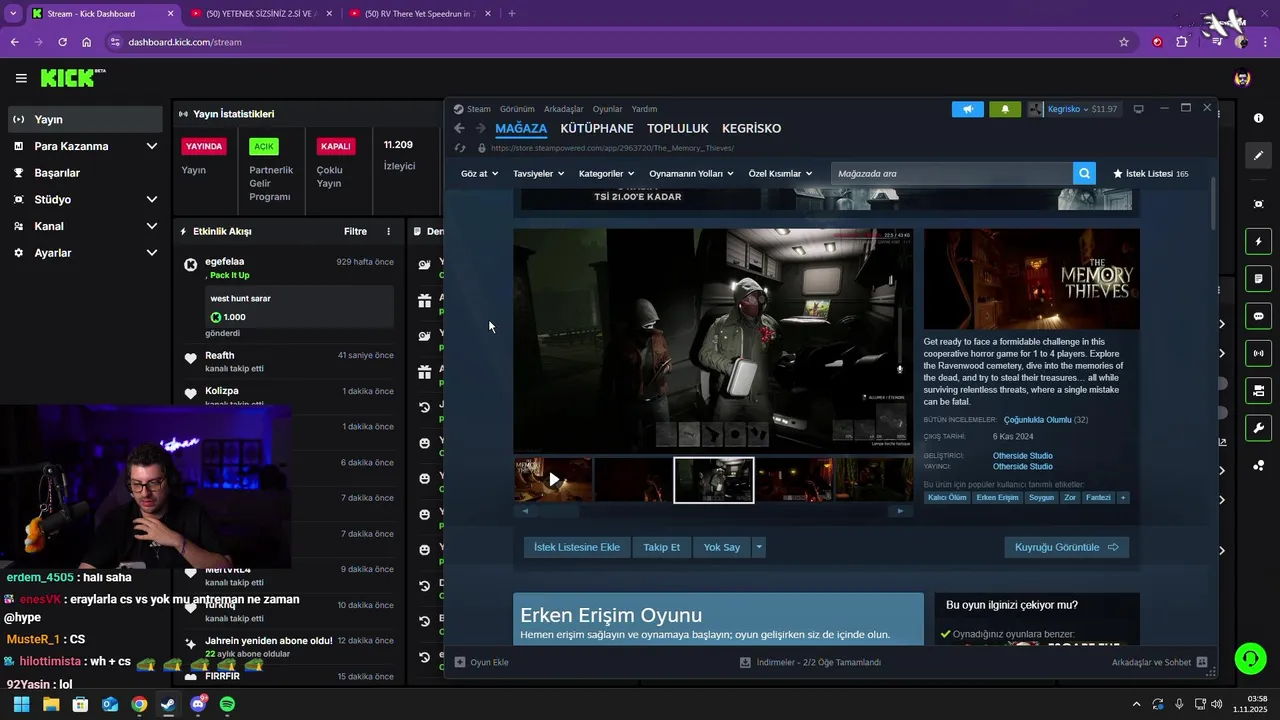
Task: Expand Kanal sidebar section
Action: tap(152, 226)
